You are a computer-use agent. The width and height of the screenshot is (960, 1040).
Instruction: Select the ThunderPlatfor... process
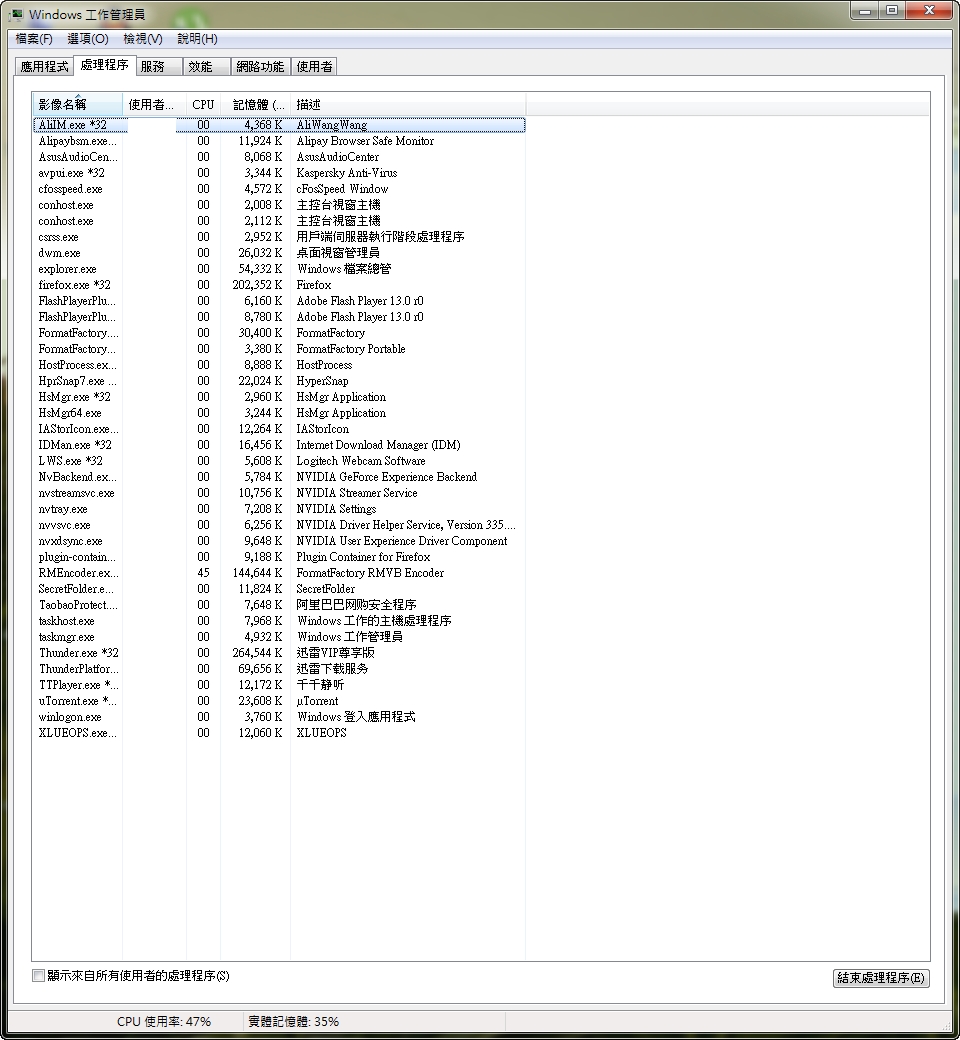(x=279, y=669)
